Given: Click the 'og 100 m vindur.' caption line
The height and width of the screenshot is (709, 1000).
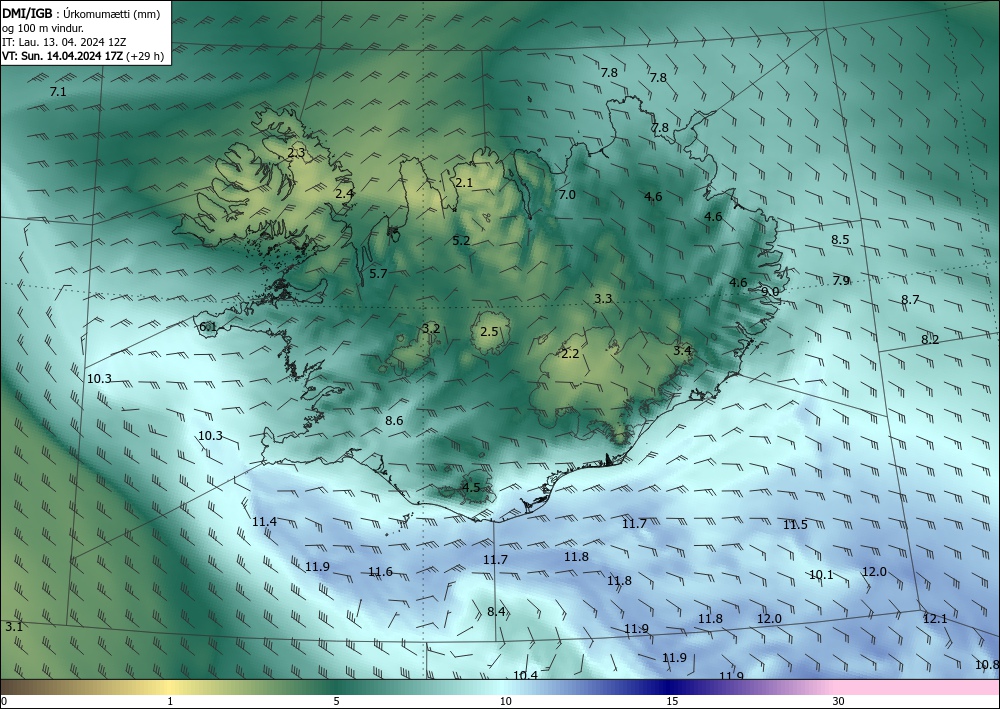Looking at the screenshot, I should click(x=43, y=28).
